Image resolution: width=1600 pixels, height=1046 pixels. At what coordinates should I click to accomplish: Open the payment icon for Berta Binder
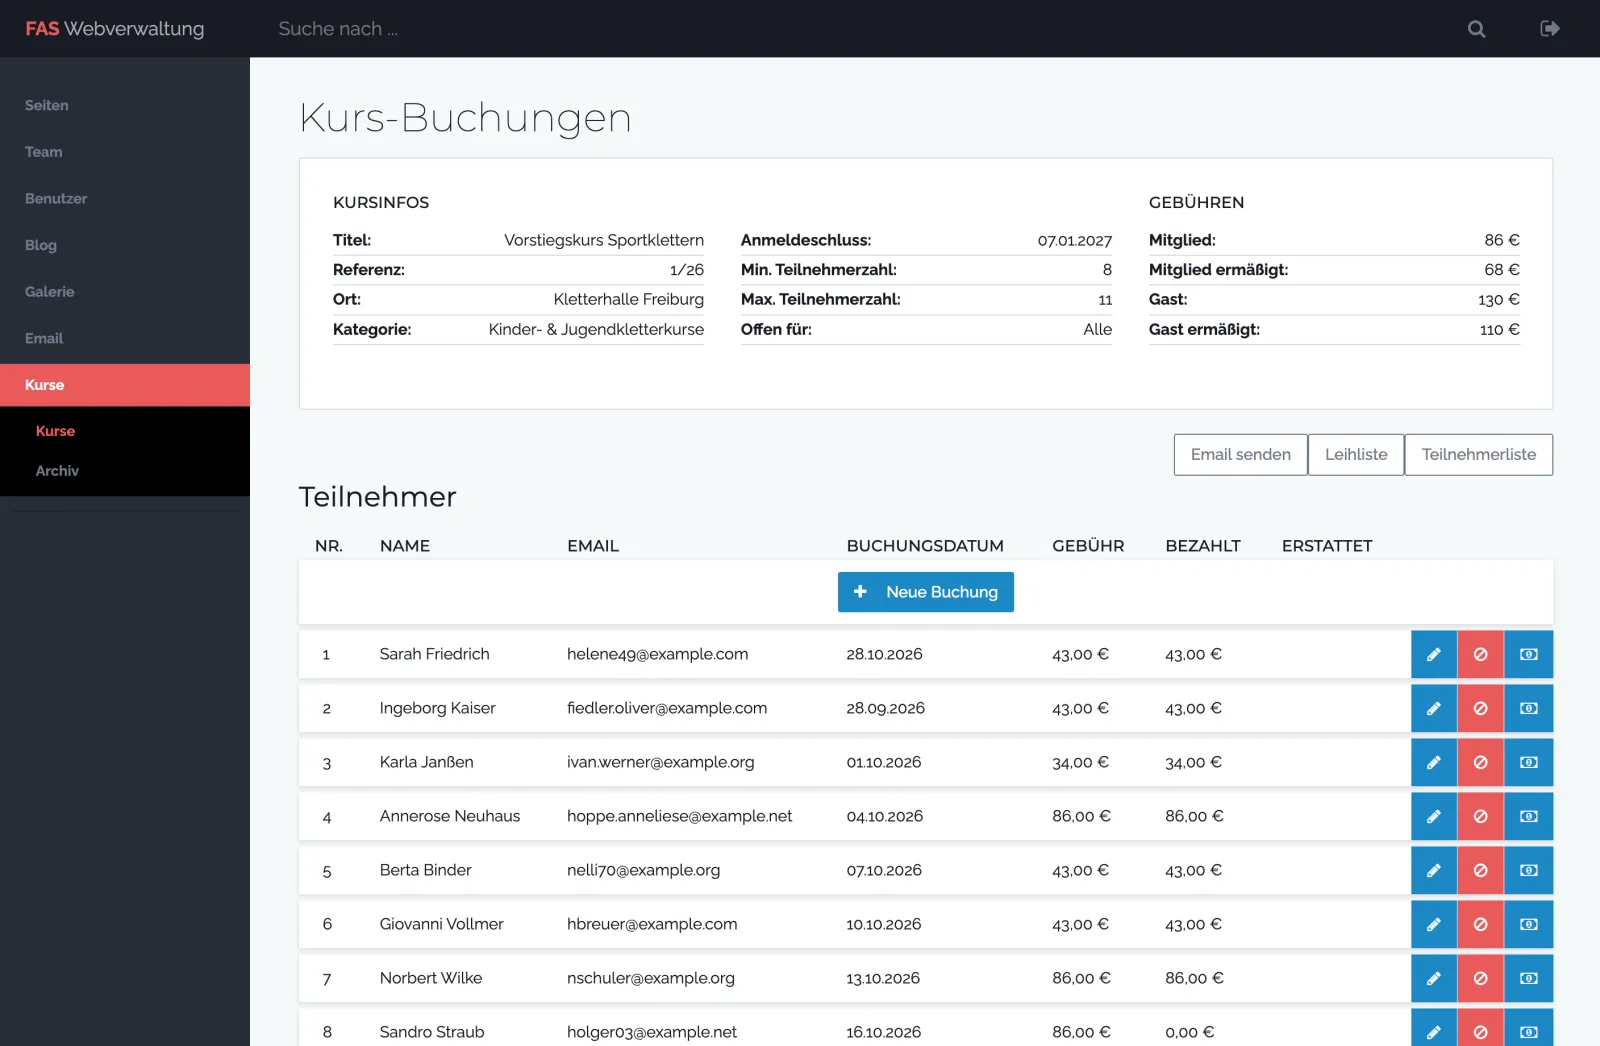[x=1529, y=870]
